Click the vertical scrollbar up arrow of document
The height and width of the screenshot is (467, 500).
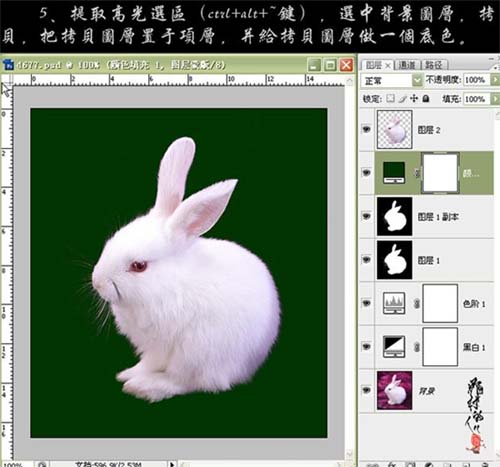[x=349, y=81]
